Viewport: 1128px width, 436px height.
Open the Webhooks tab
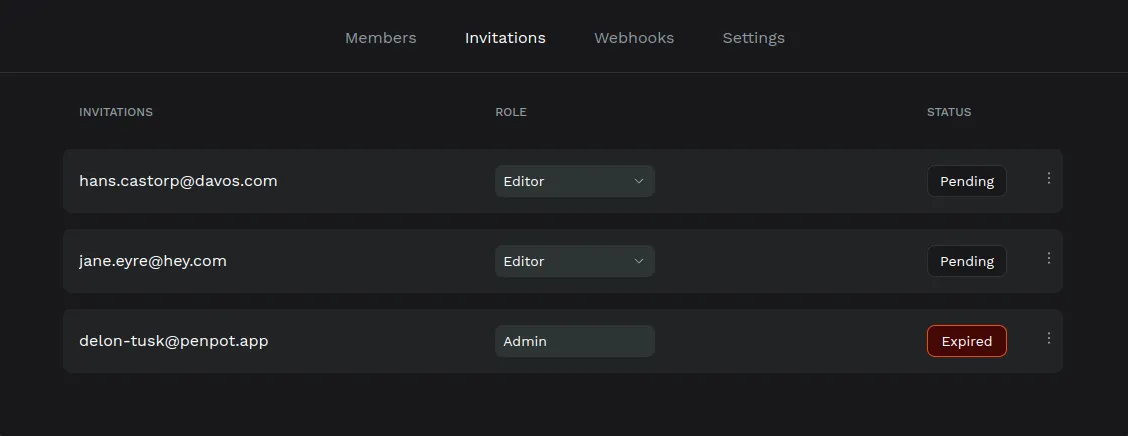pyautogui.click(x=634, y=38)
